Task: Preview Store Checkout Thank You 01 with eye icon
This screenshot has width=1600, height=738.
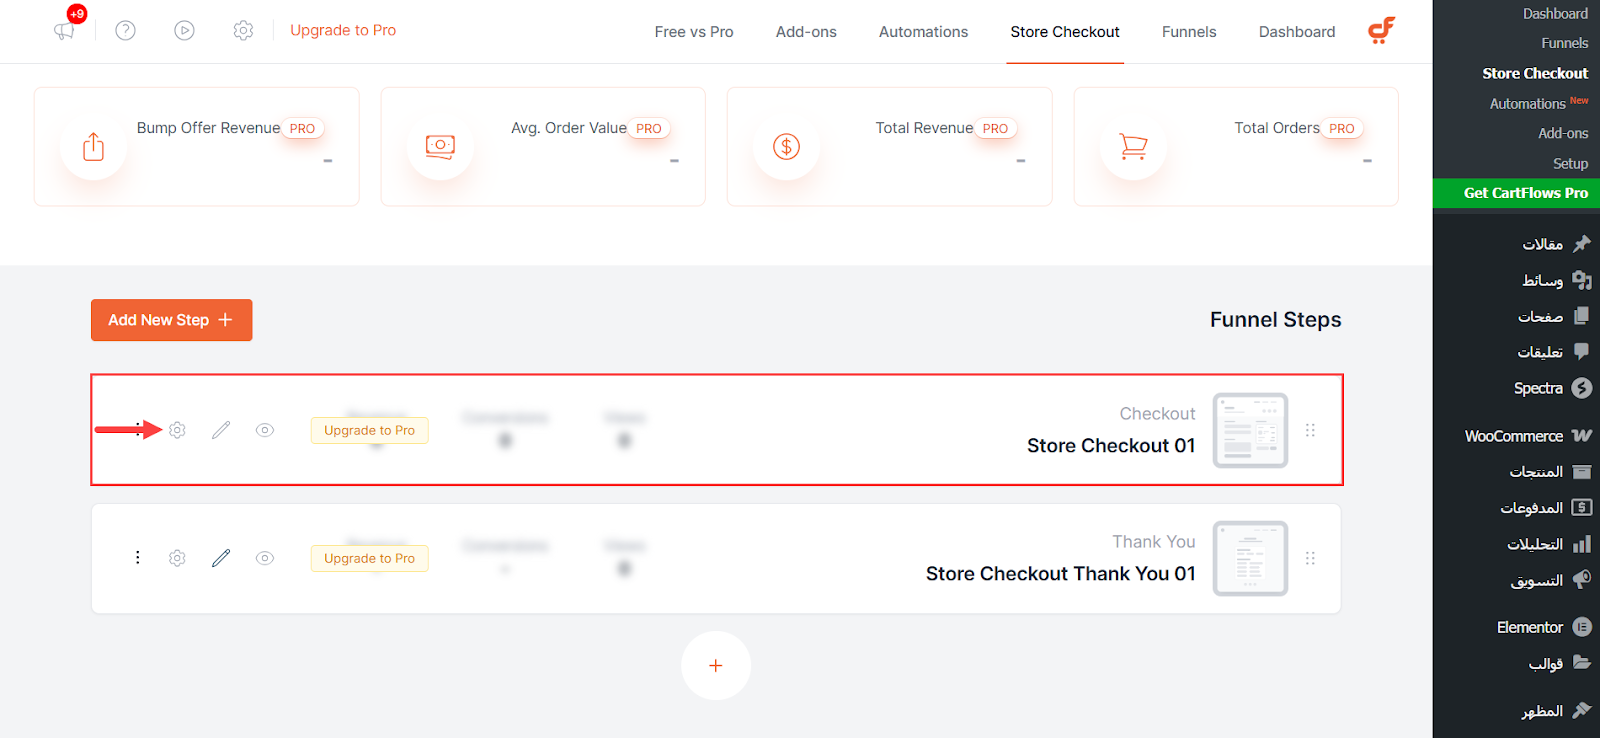Action: [x=265, y=558]
